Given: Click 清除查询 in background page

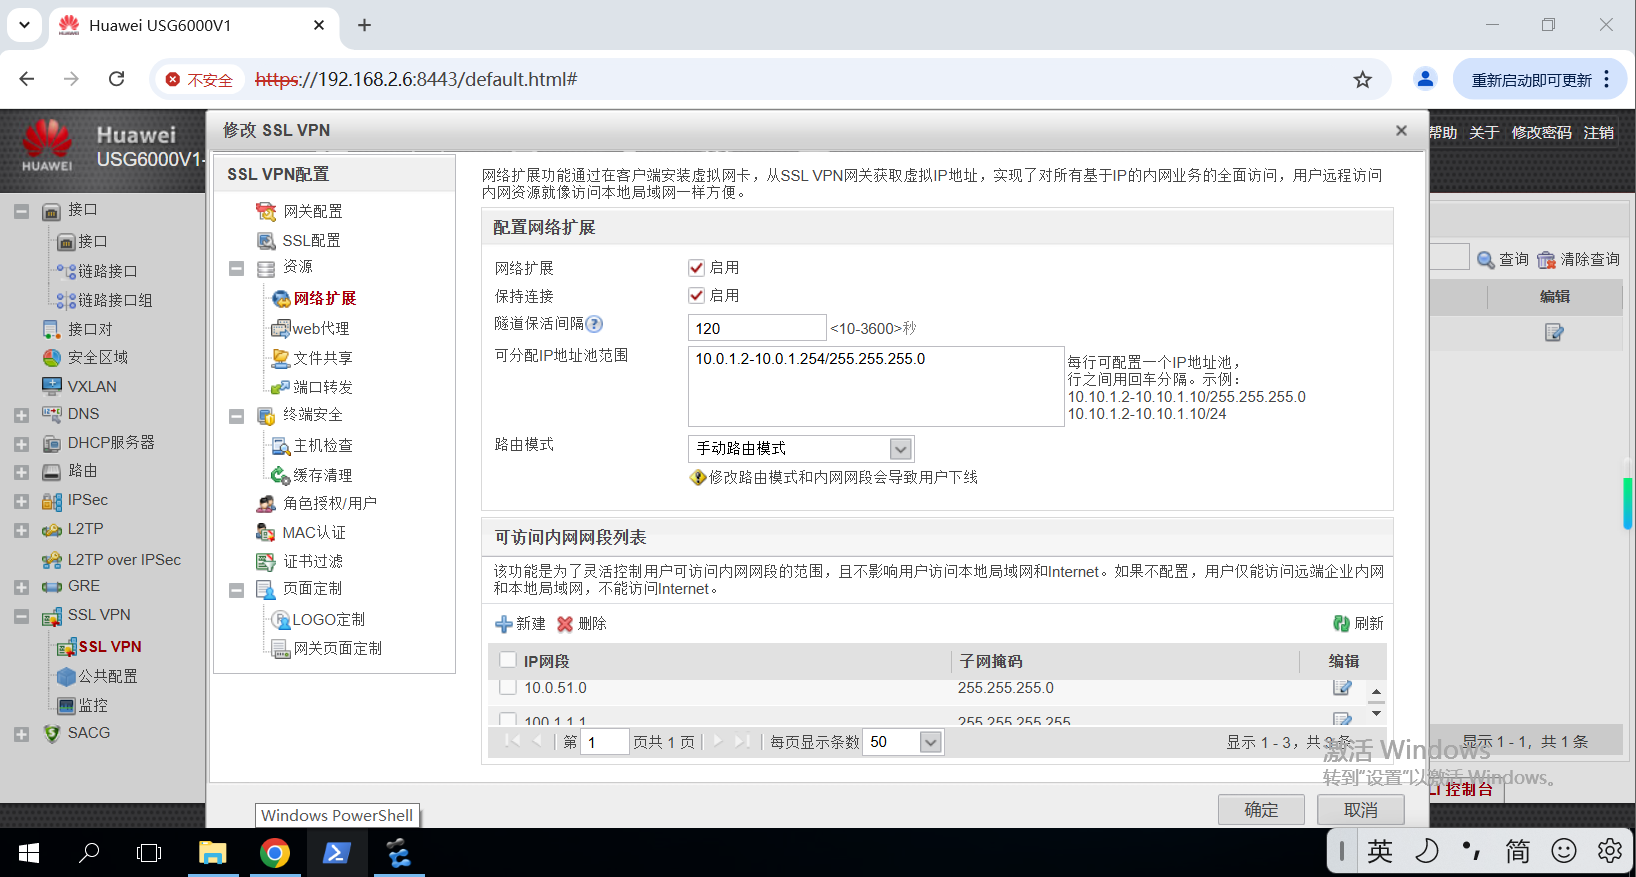Looking at the screenshot, I should (1578, 259).
